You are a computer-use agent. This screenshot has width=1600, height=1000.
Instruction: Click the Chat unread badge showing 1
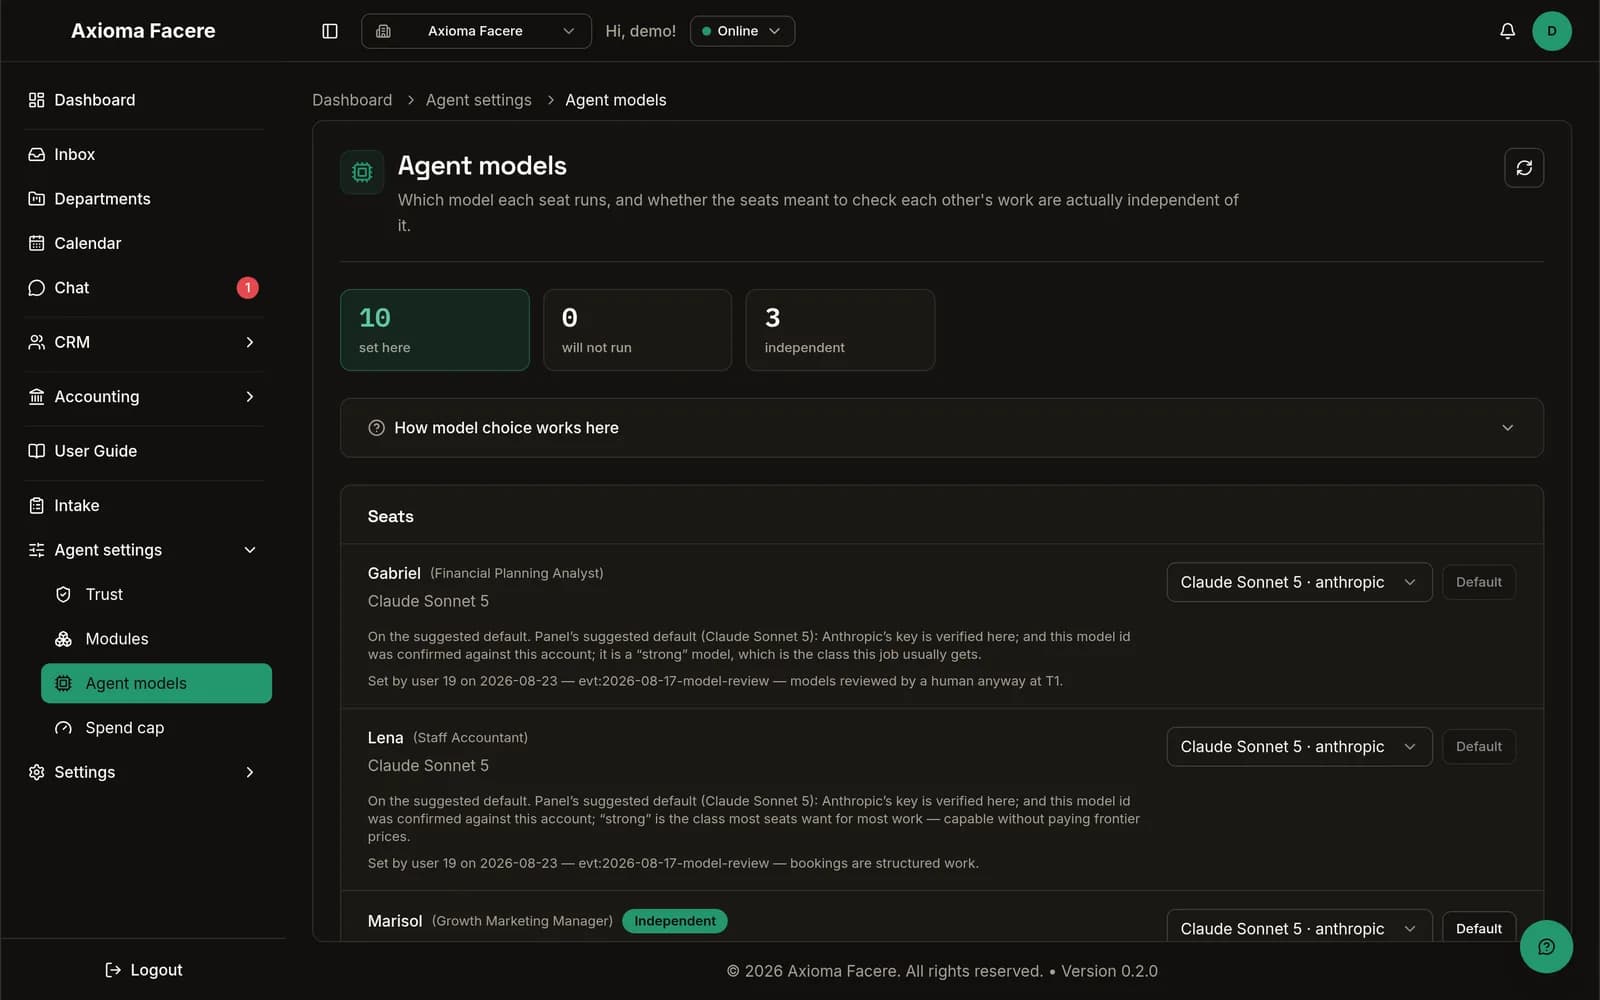tap(247, 288)
